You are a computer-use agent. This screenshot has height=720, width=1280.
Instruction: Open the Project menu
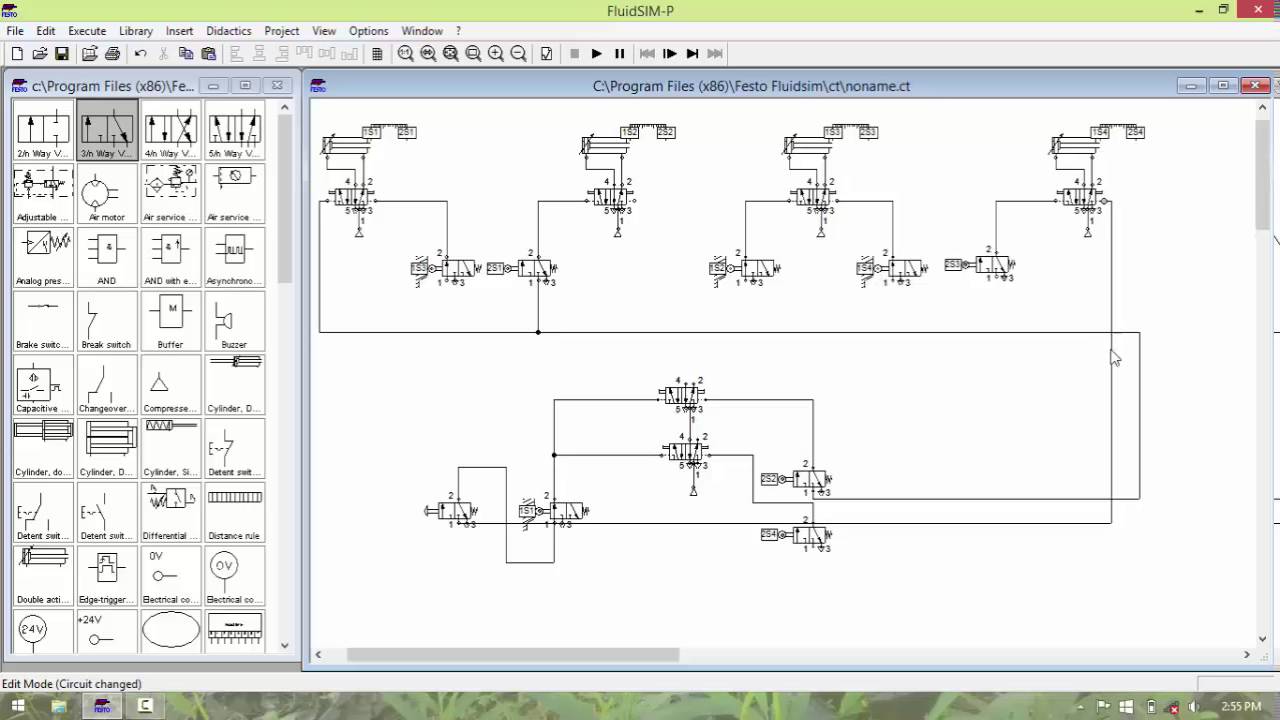(282, 31)
